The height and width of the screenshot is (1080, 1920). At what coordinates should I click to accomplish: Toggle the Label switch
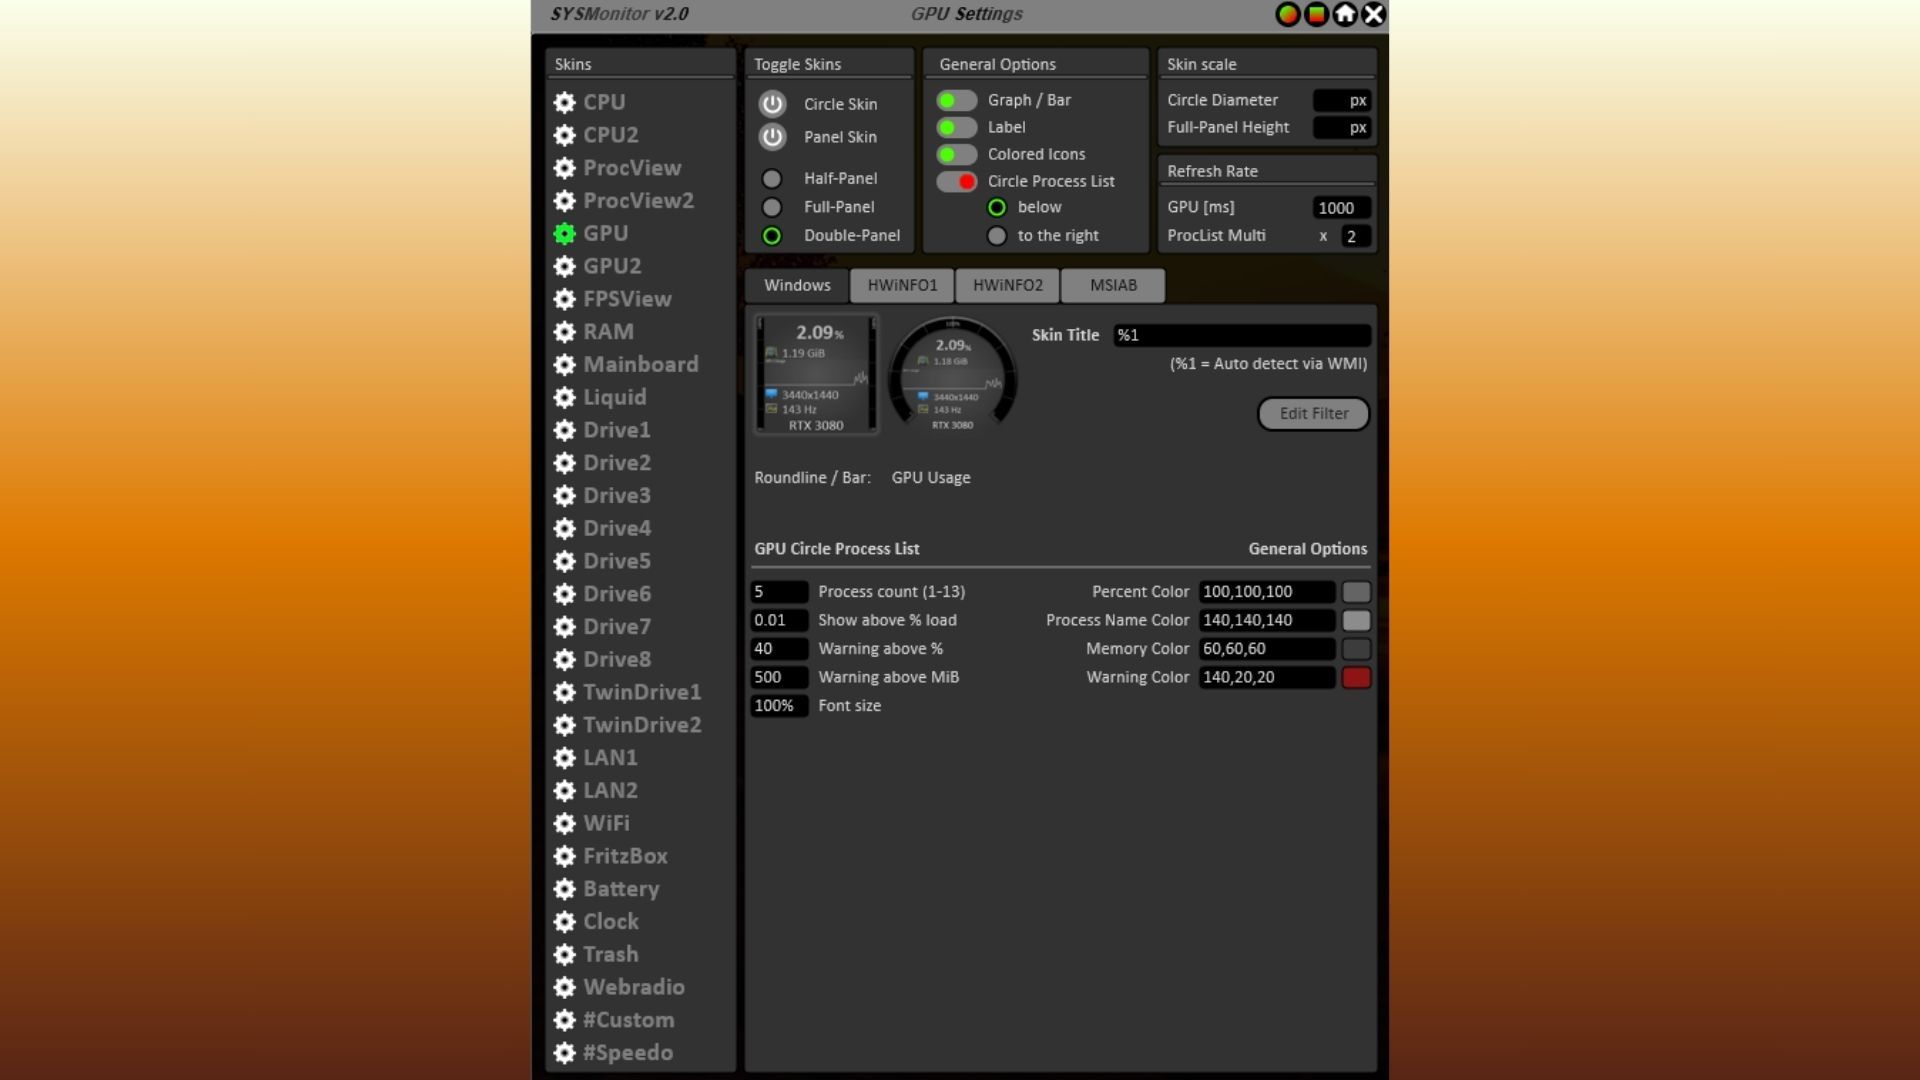(x=956, y=127)
